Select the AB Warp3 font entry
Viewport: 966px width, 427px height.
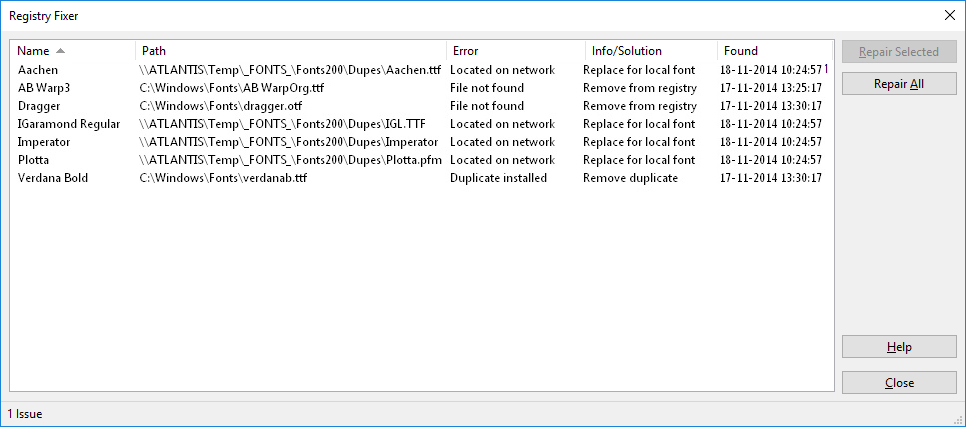click(421, 88)
